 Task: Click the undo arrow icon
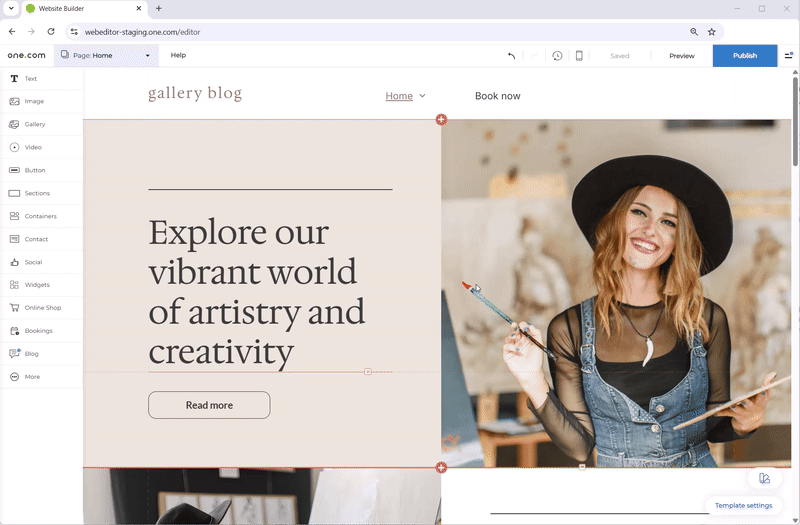point(512,56)
